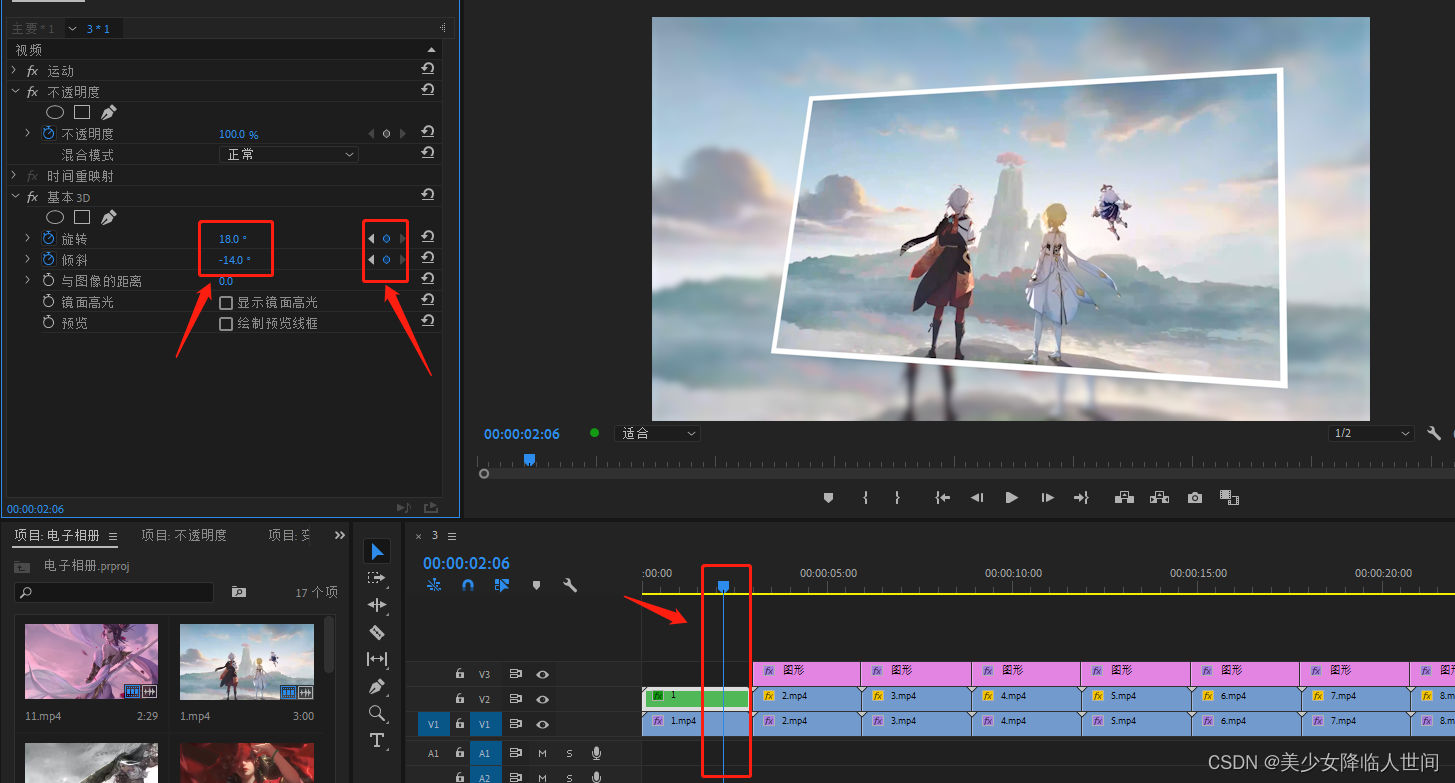Toggle linked selection in timeline header
This screenshot has height=783, width=1455.
pos(502,585)
